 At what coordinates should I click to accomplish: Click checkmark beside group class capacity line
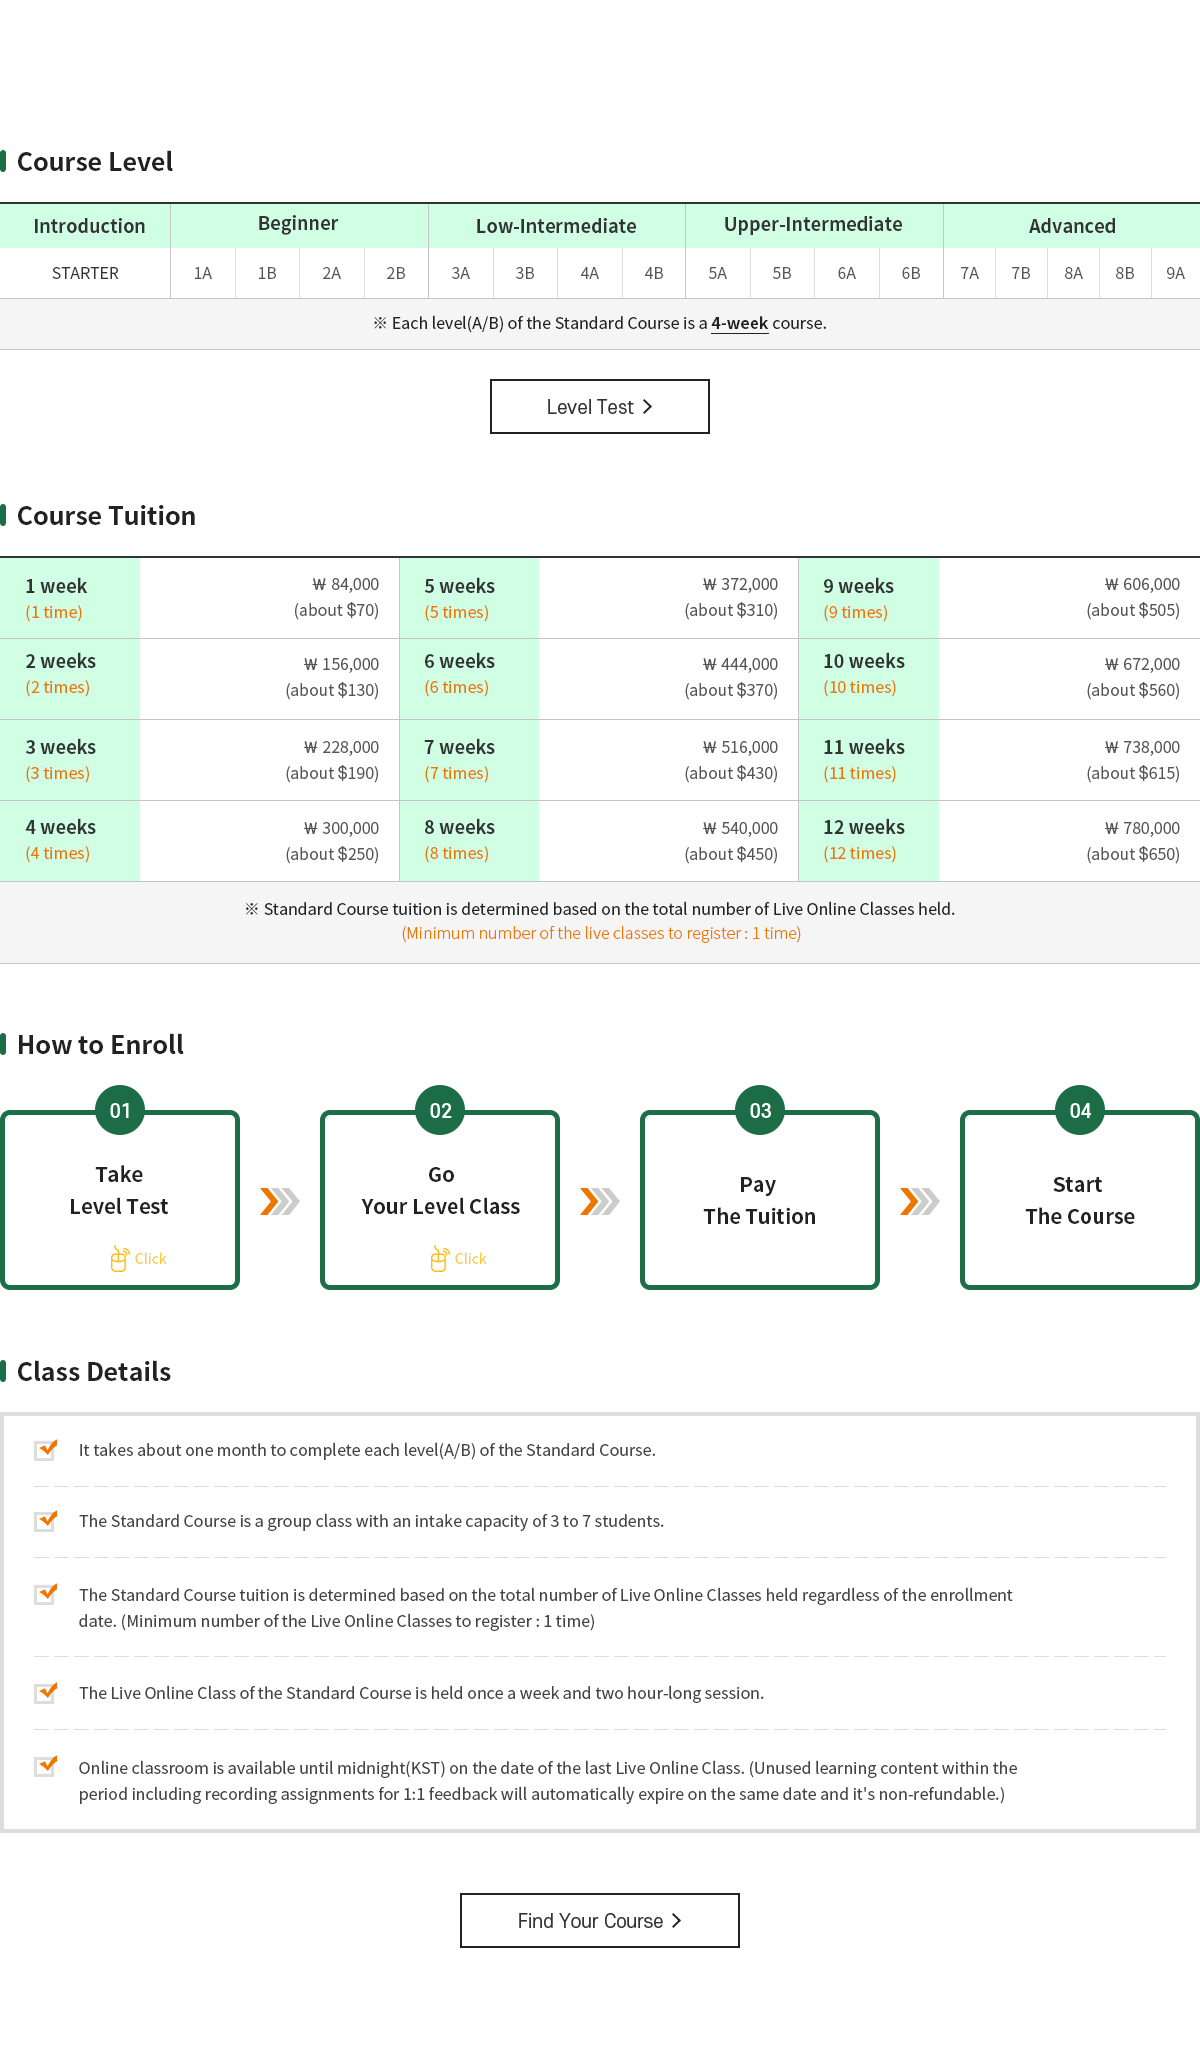click(46, 1520)
